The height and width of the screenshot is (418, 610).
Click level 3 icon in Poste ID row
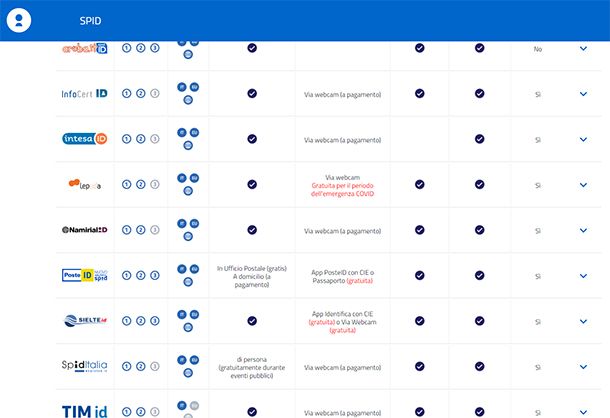155,275
